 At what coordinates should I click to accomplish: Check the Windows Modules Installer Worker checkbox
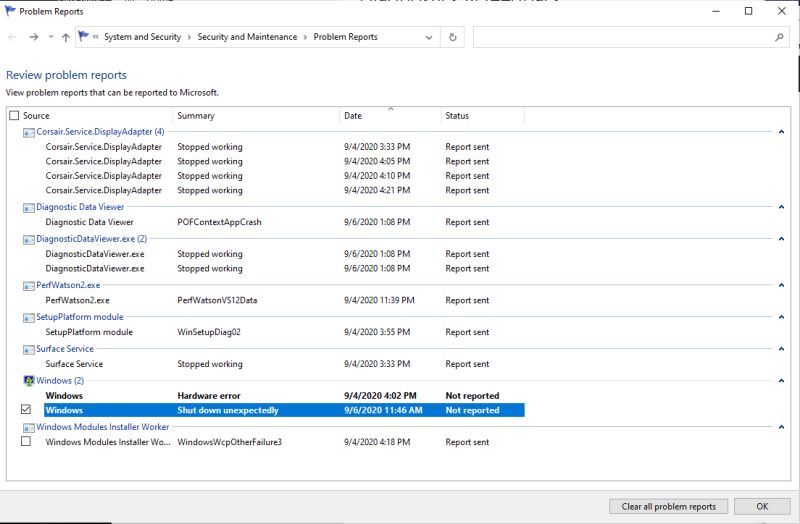tap(26, 441)
